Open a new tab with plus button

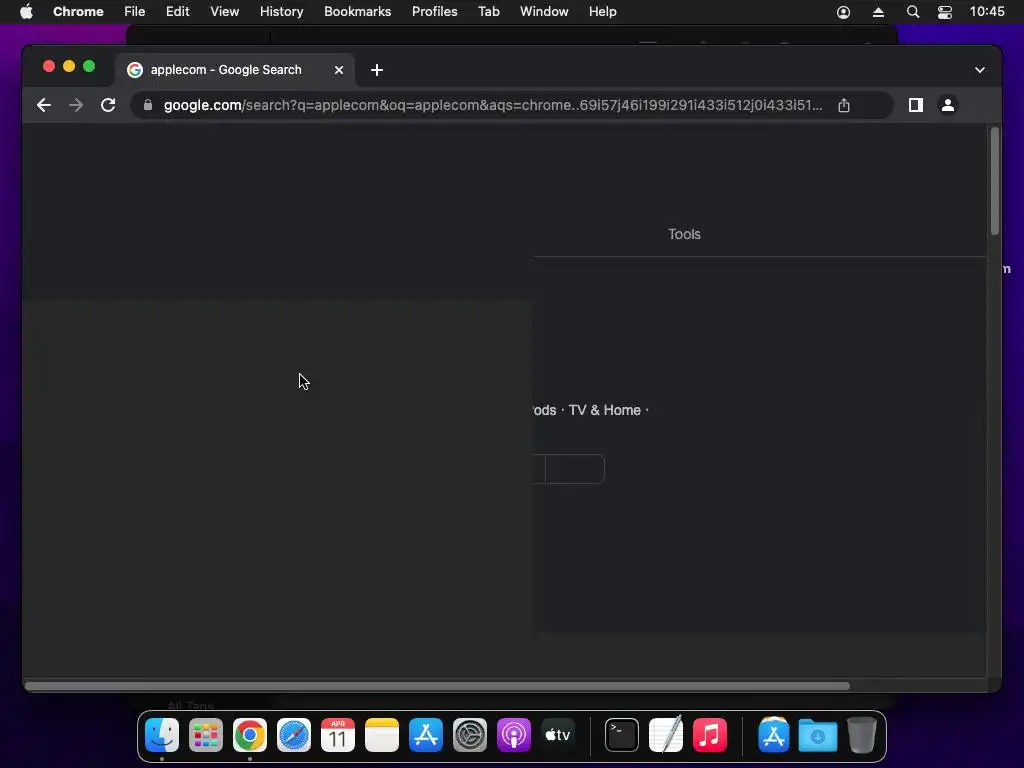click(377, 70)
